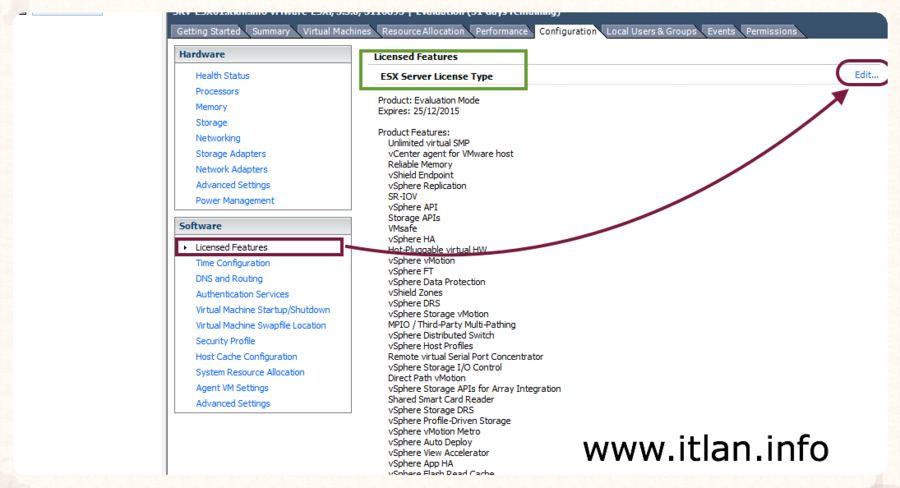The height and width of the screenshot is (488, 900).
Task: Open the Permissions tab
Action: (x=771, y=31)
